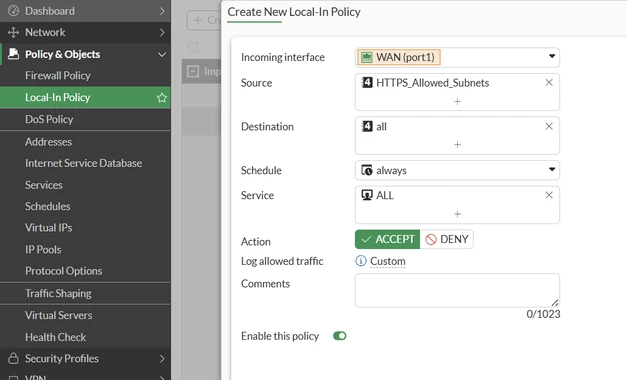The width and height of the screenshot is (627, 380).
Task: Add another Destination entry with plus
Action: click(457, 144)
